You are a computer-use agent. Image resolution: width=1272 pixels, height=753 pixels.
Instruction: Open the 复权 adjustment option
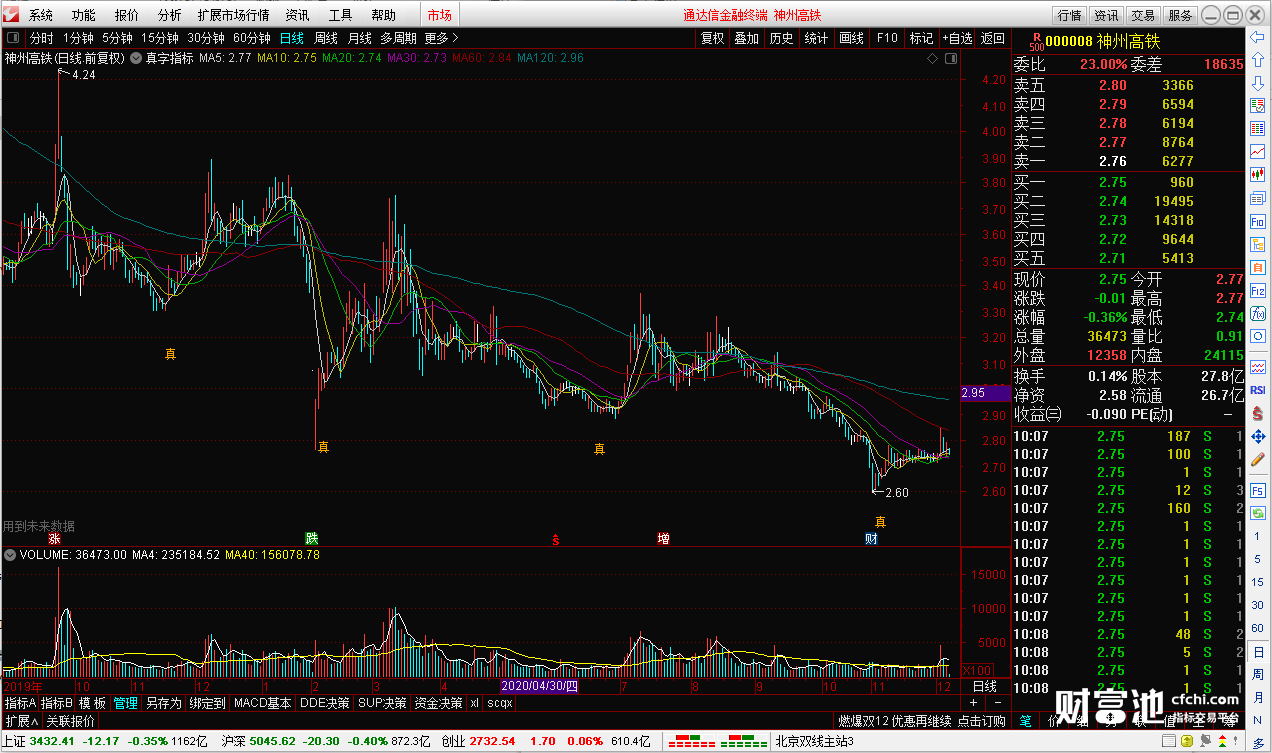pos(712,38)
